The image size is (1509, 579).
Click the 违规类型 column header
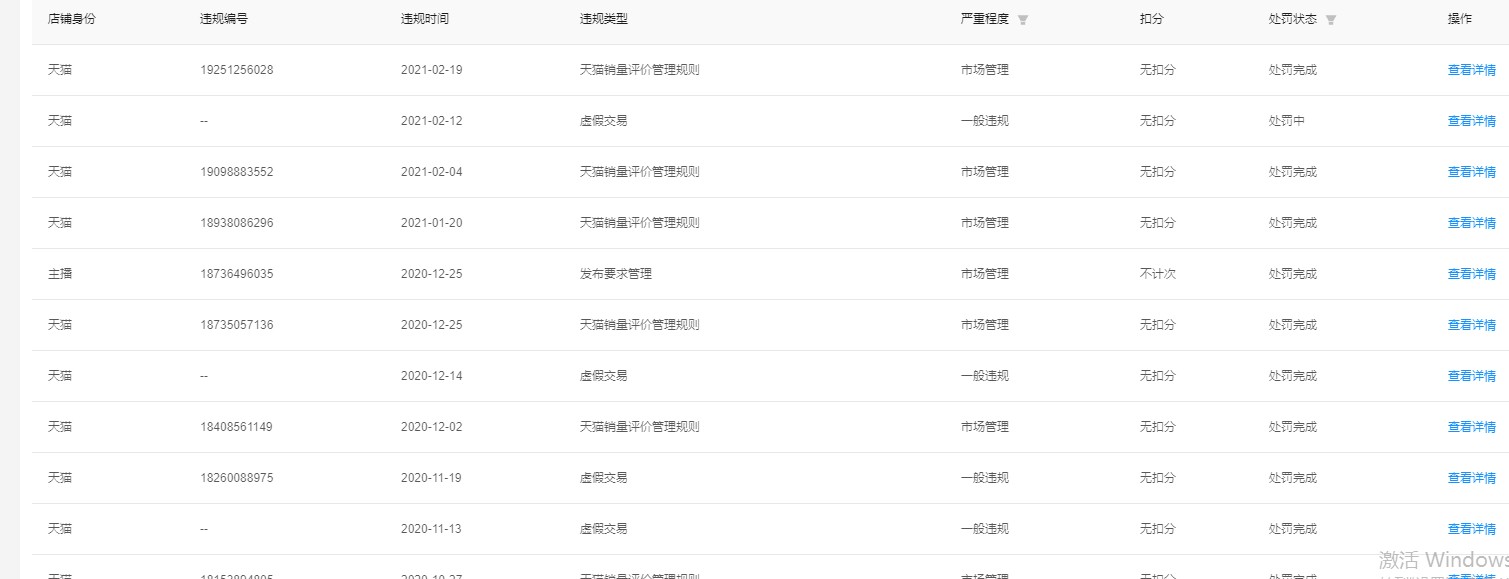604,19
